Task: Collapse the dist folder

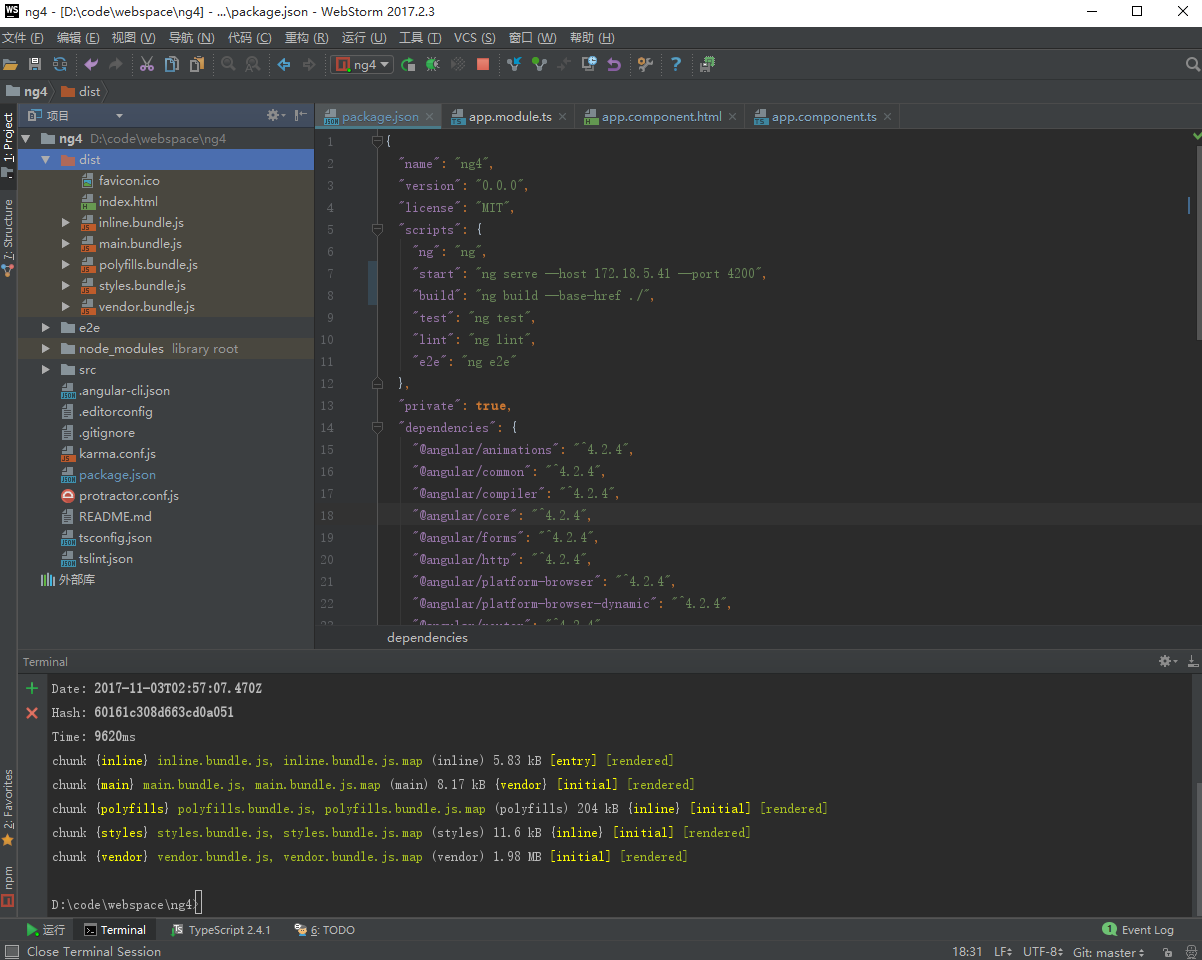Action: pos(45,160)
